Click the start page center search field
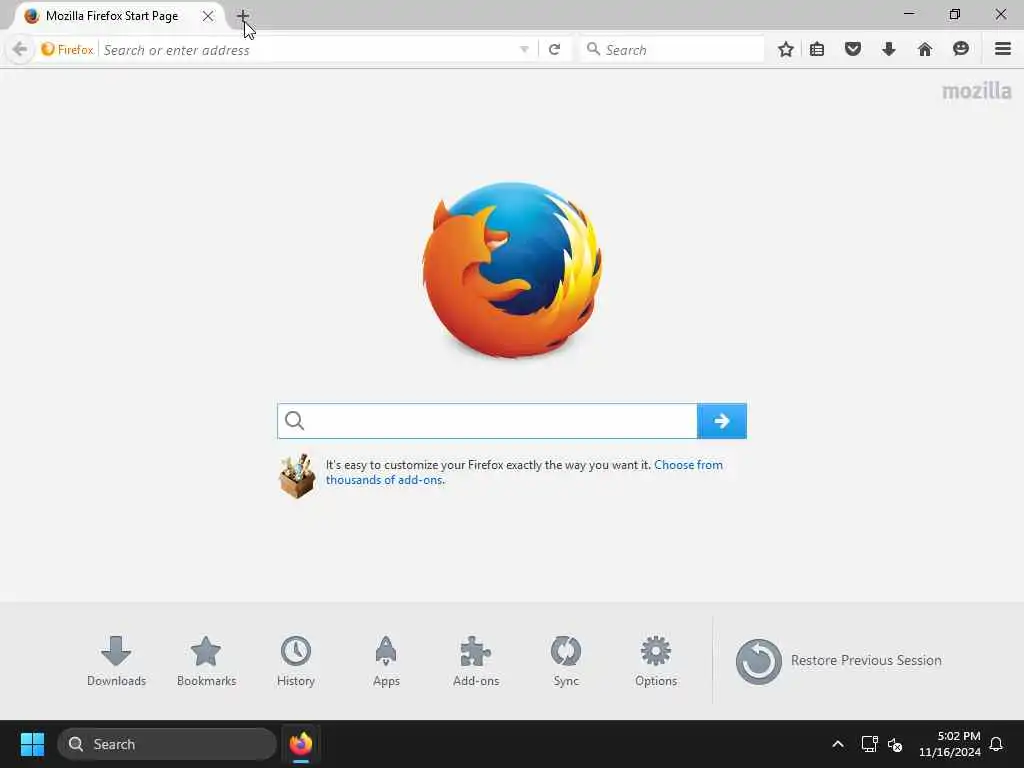This screenshot has height=768, width=1024. pyautogui.click(x=487, y=421)
